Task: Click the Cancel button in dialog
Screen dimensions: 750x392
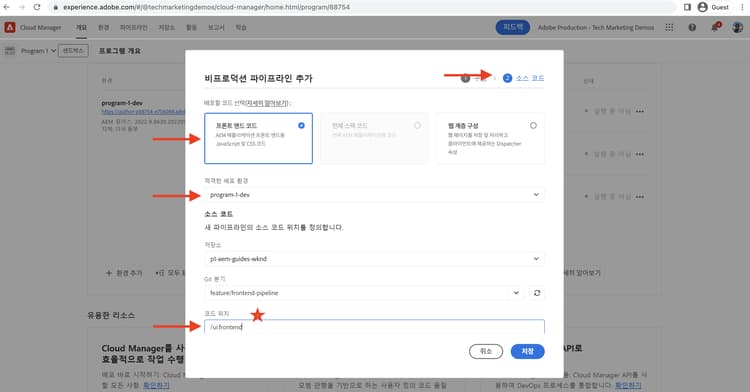Action: pos(485,351)
